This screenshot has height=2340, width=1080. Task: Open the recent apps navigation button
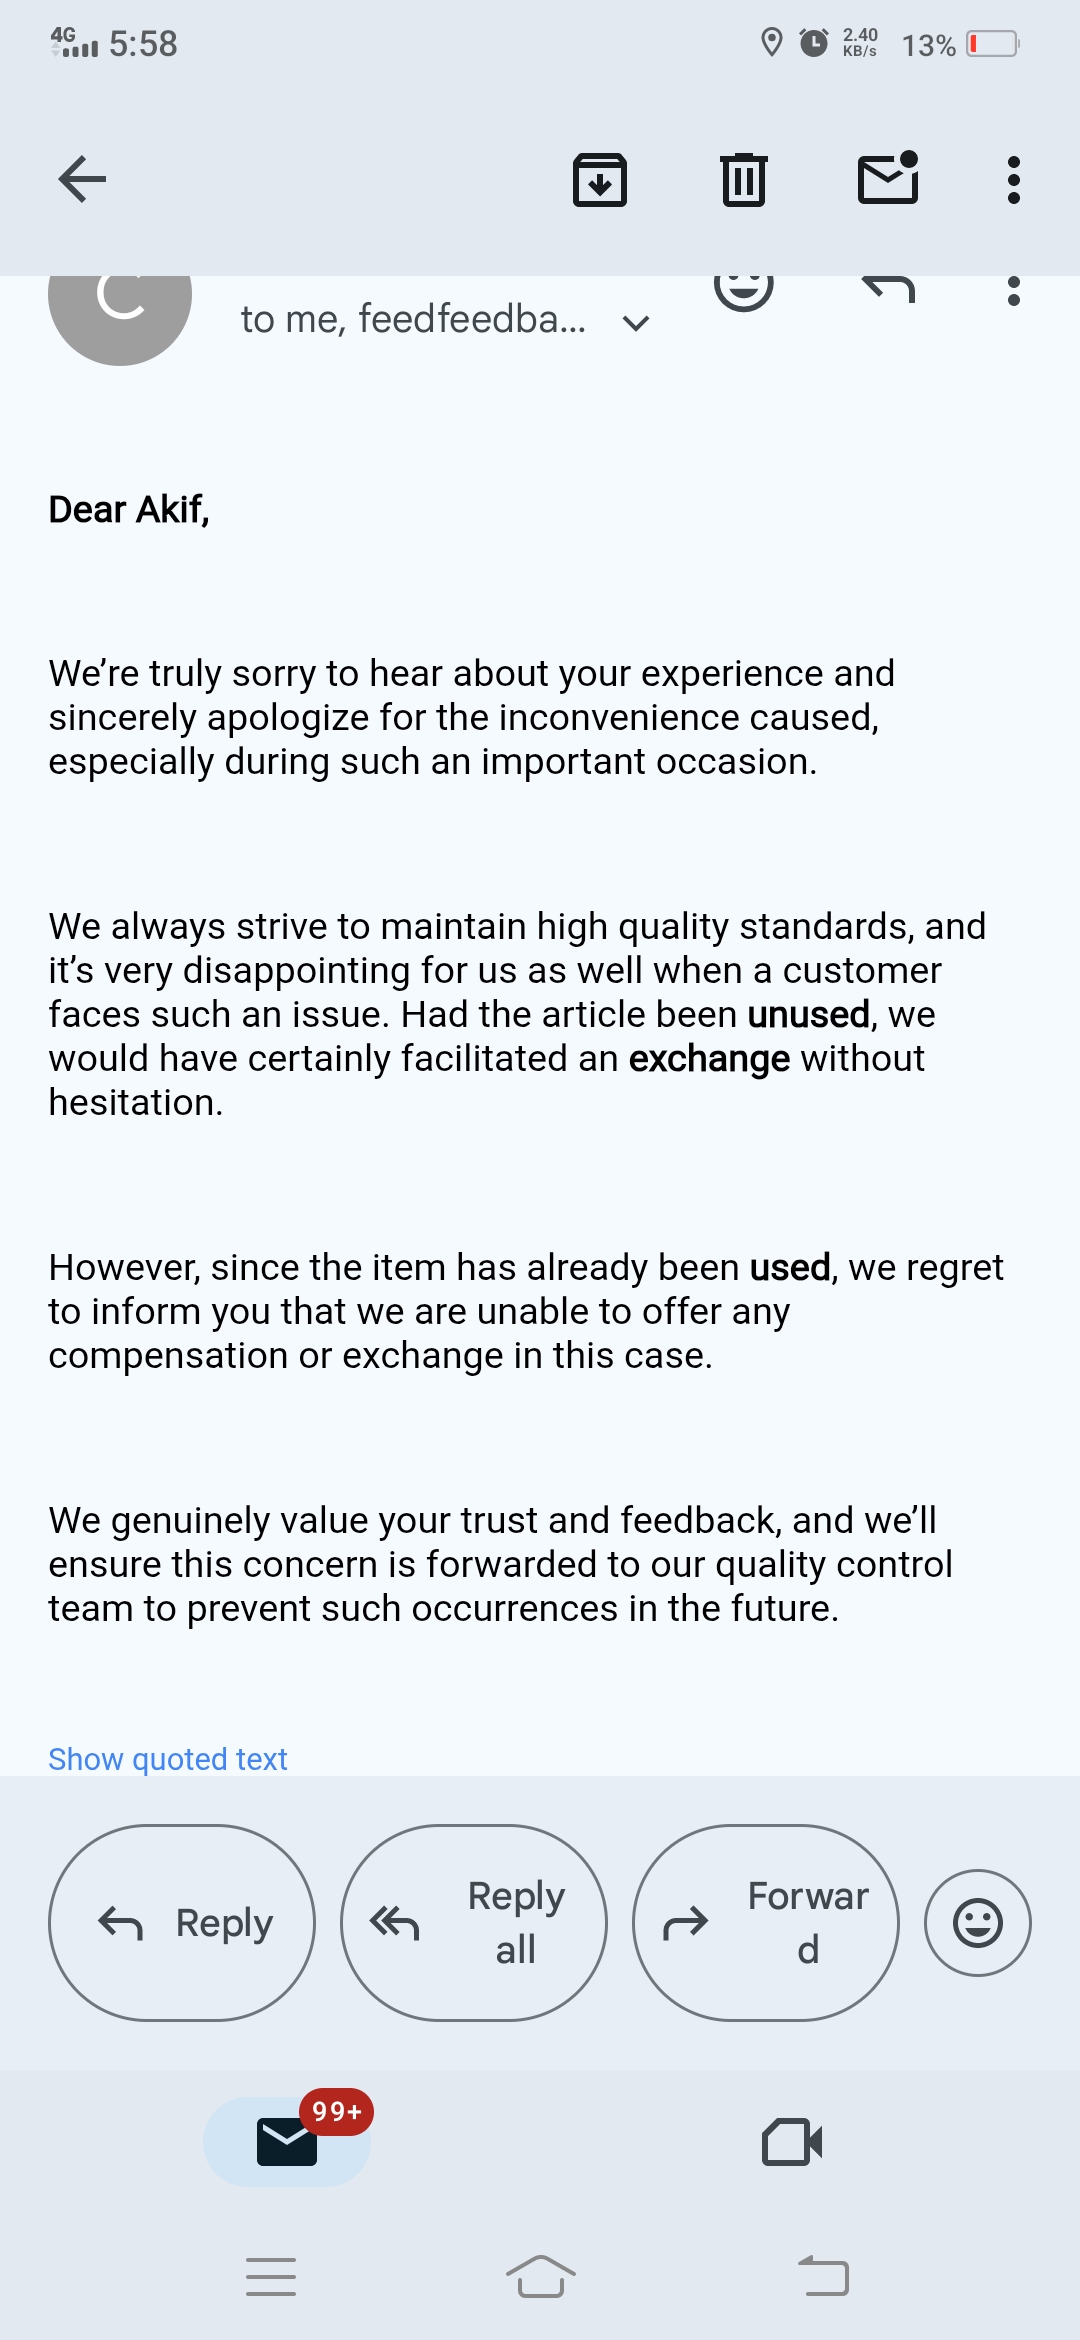coord(271,2277)
